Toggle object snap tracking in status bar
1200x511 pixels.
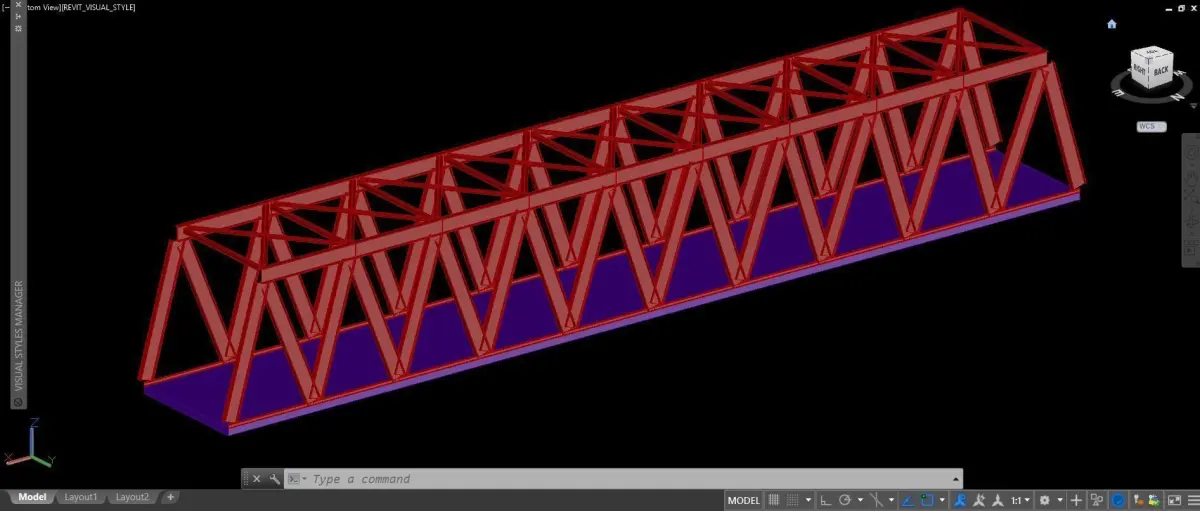908,500
